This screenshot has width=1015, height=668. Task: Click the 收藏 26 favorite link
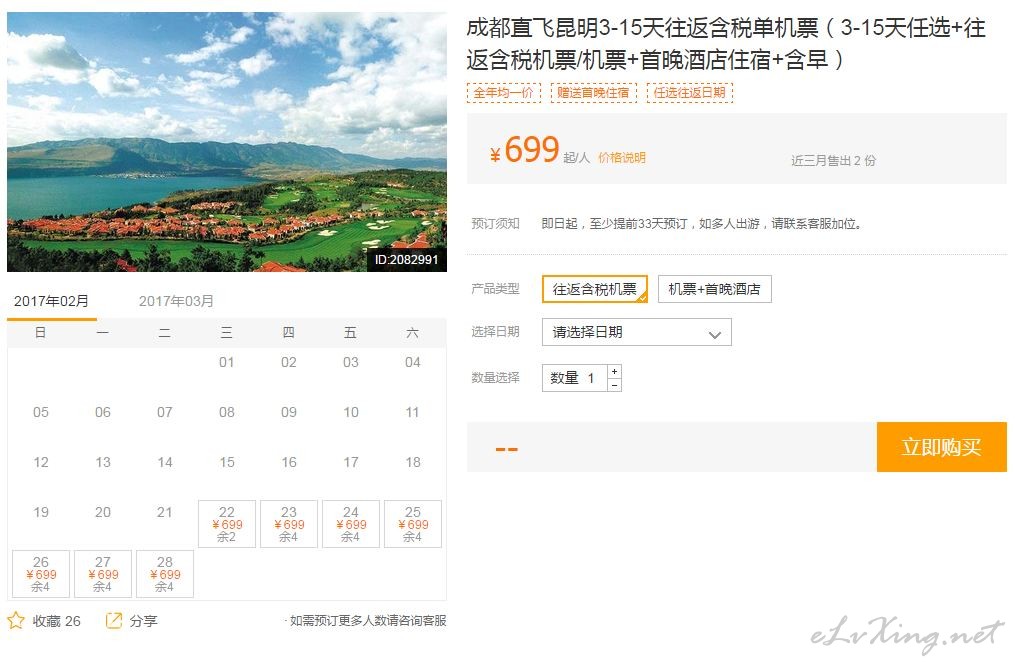[56, 621]
